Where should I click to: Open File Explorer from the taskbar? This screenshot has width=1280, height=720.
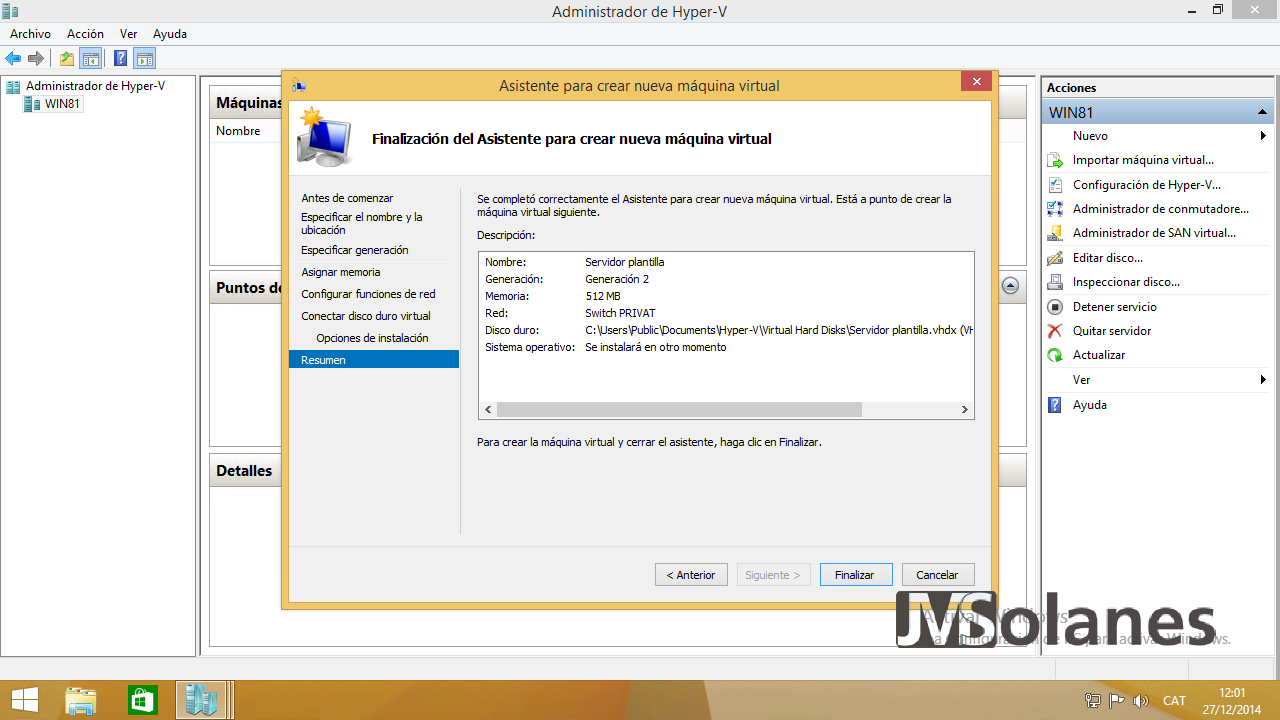click(81, 700)
